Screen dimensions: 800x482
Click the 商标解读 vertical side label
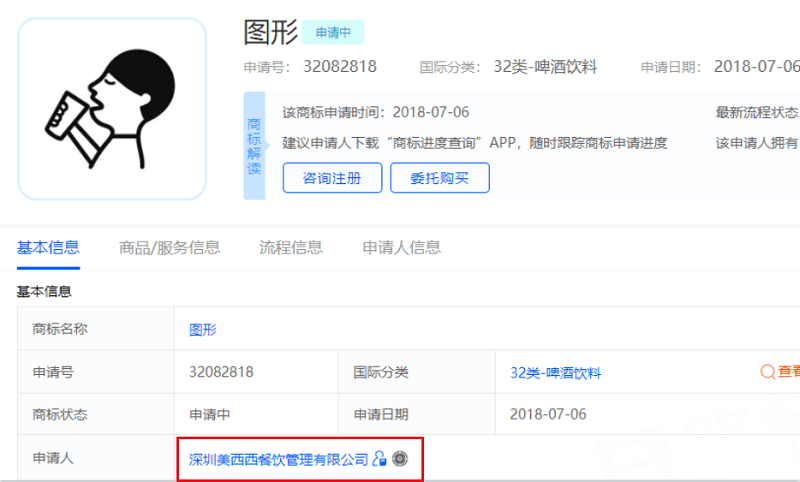pyautogui.click(x=254, y=146)
